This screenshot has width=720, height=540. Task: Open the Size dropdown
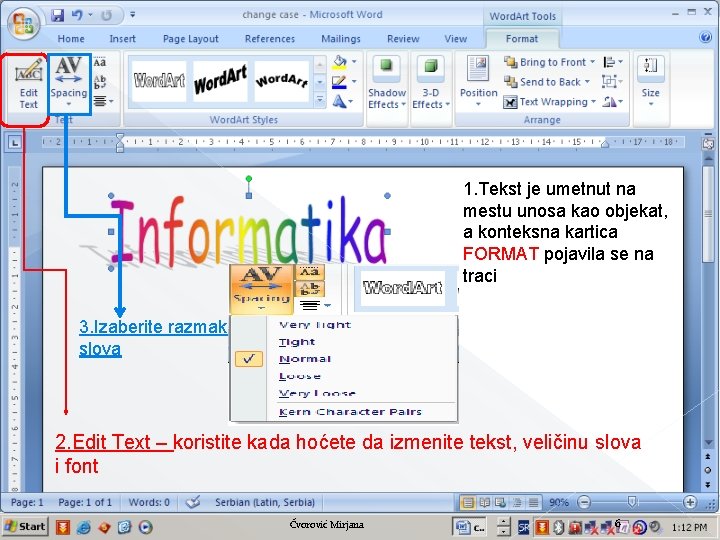click(651, 83)
